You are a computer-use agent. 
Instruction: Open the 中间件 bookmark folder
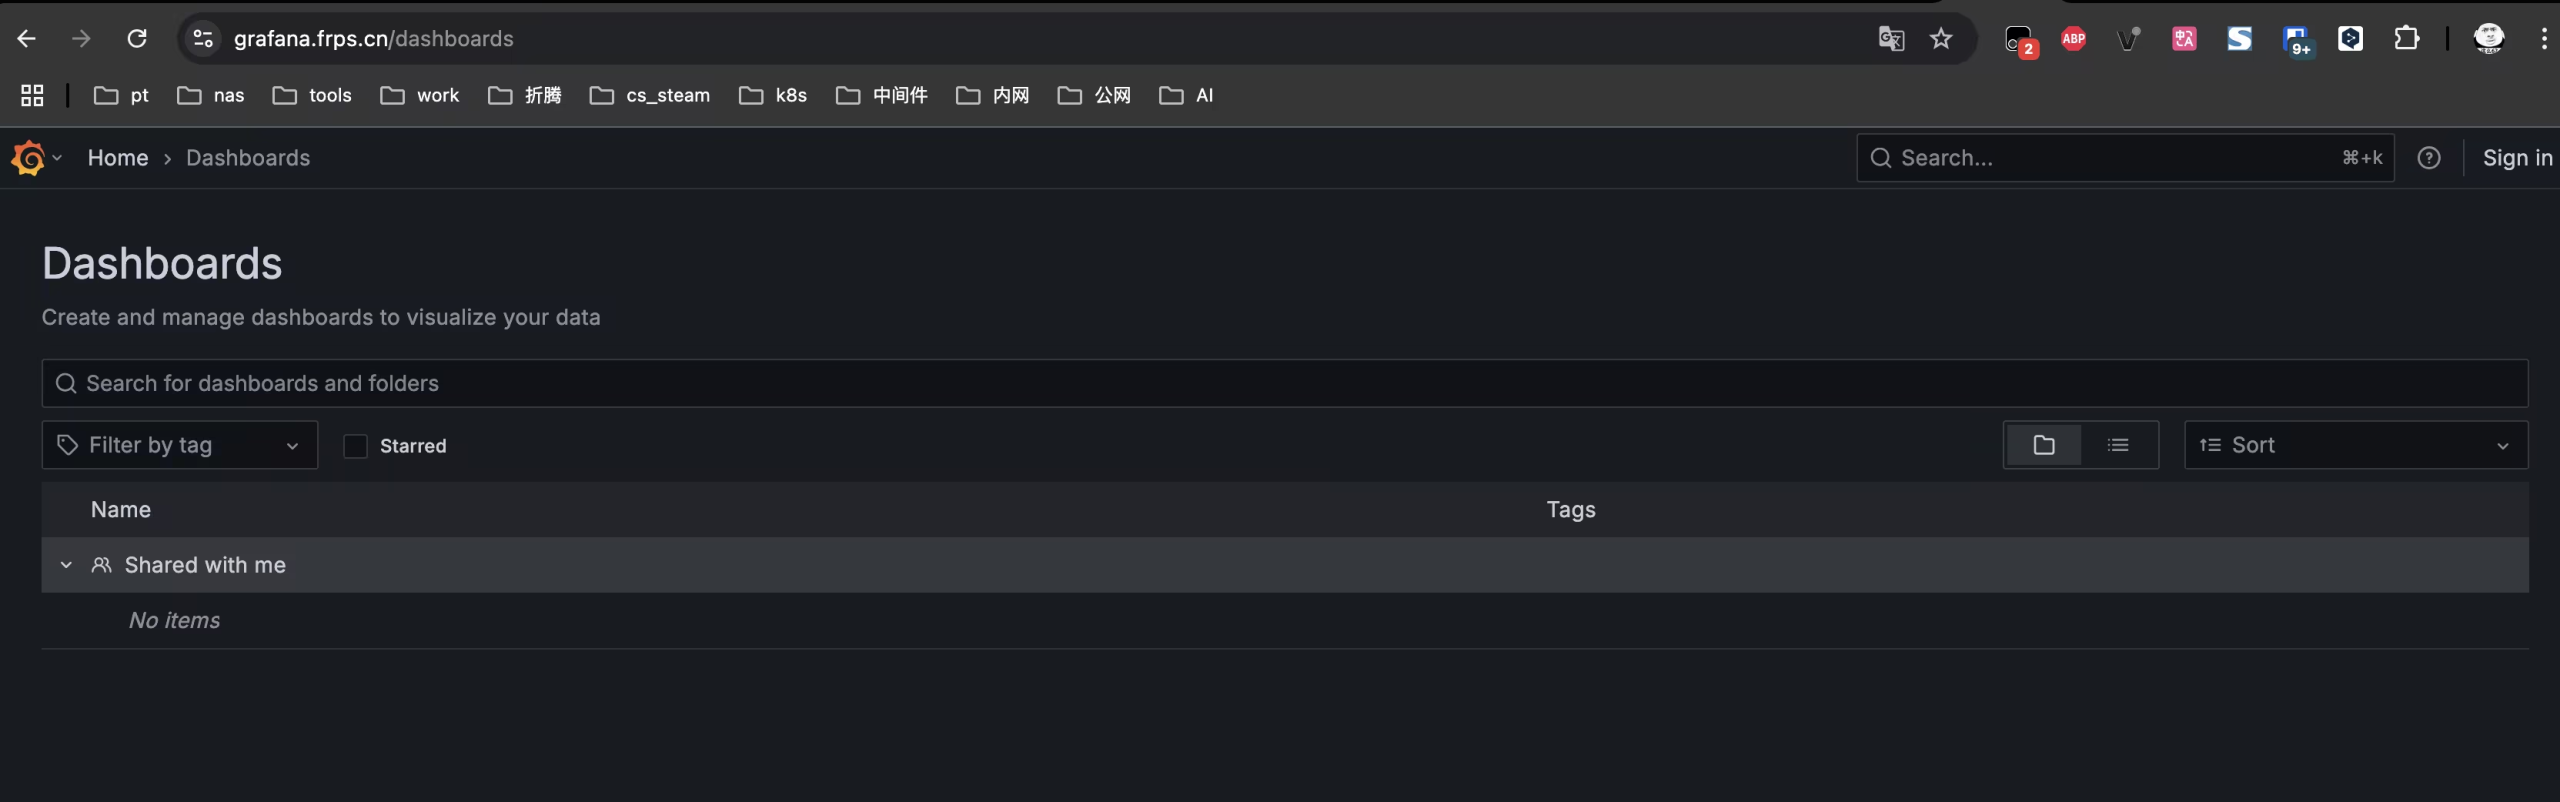point(882,95)
